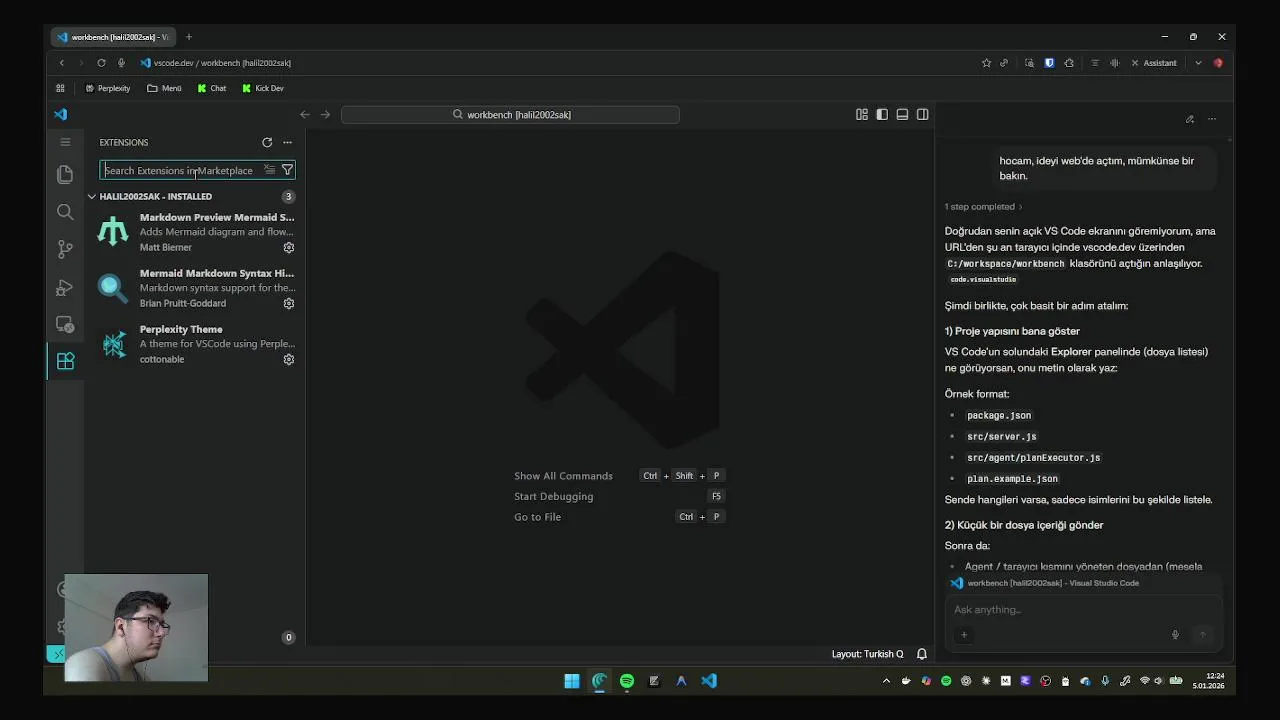Select the workbench browser tab
Viewport: 1280px width, 720px height.
[114, 37]
